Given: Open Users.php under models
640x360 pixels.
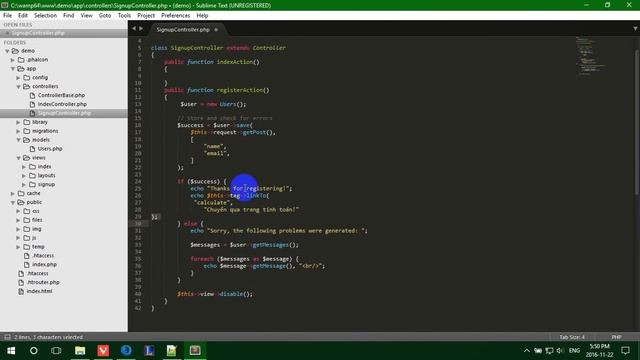Looking at the screenshot, I should [50, 149].
